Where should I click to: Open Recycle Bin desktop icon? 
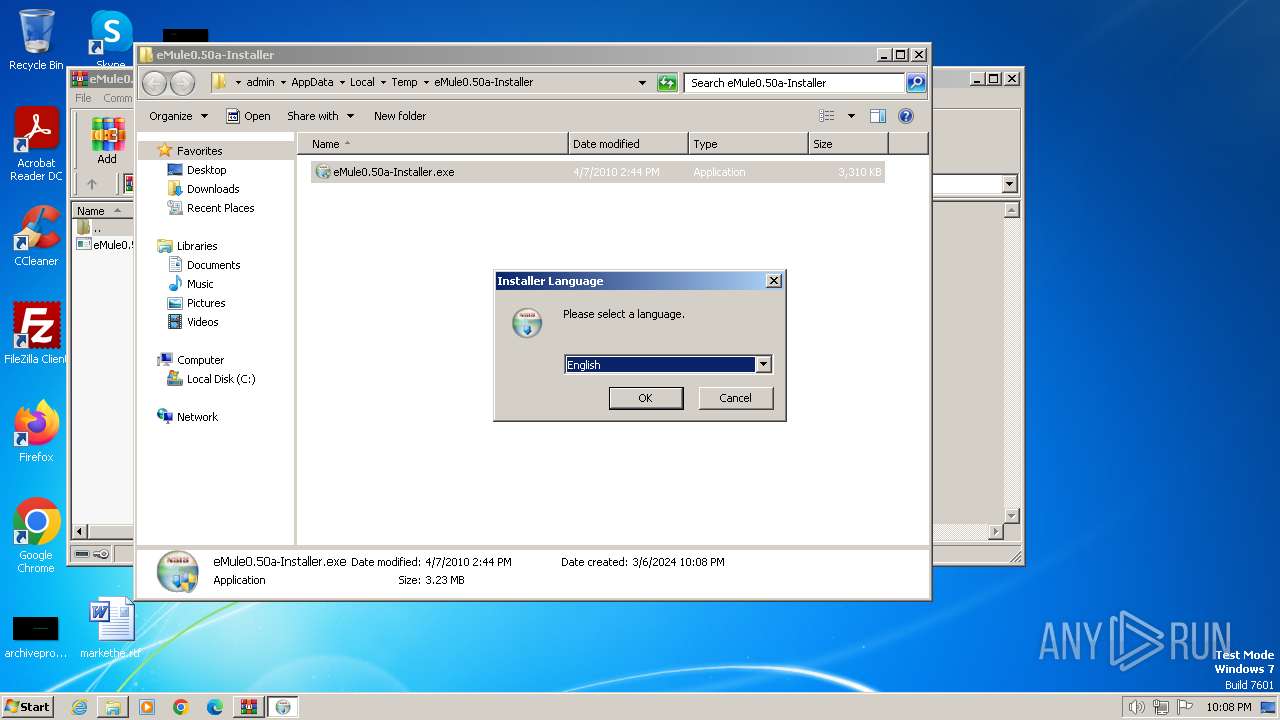point(36,40)
